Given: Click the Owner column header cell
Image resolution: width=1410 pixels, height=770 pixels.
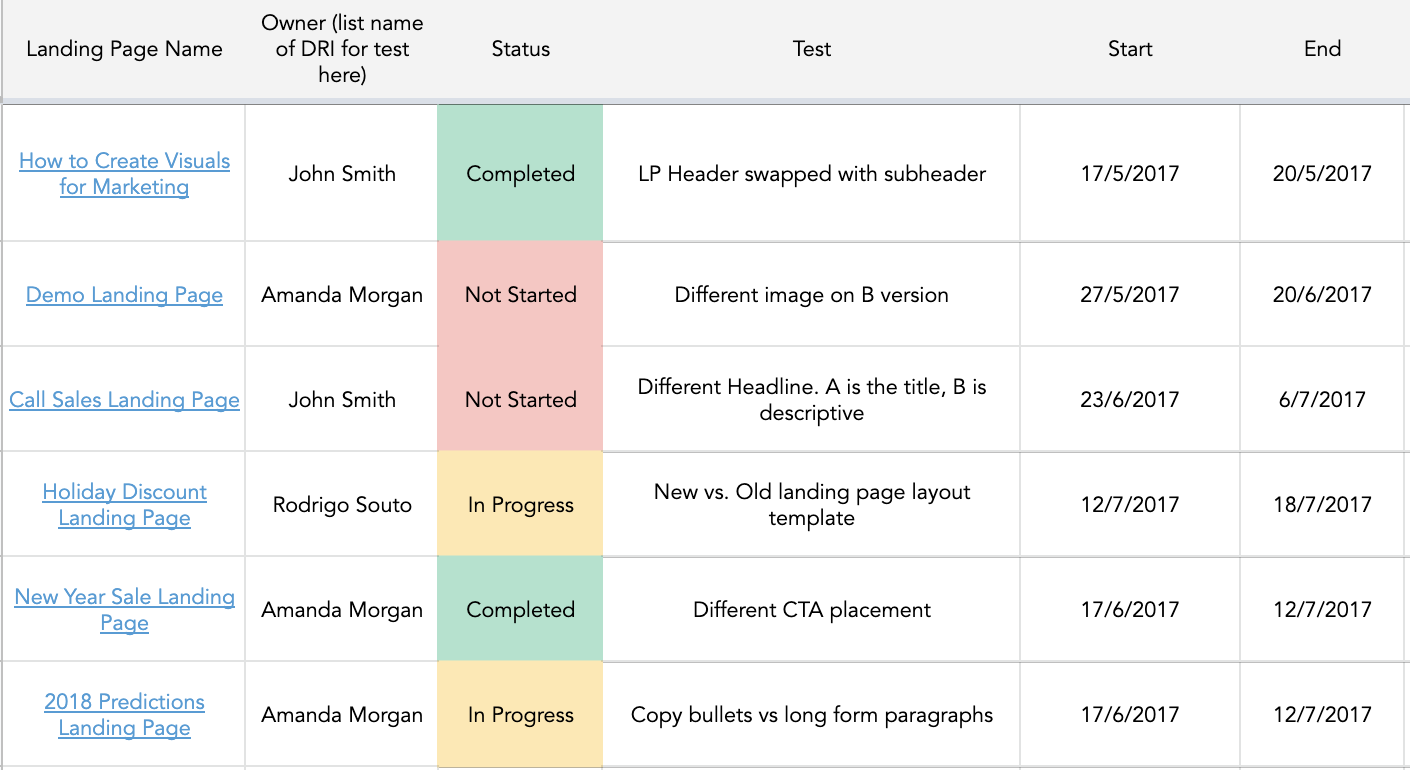Looking at the screenshot, I should coord(342,49).
